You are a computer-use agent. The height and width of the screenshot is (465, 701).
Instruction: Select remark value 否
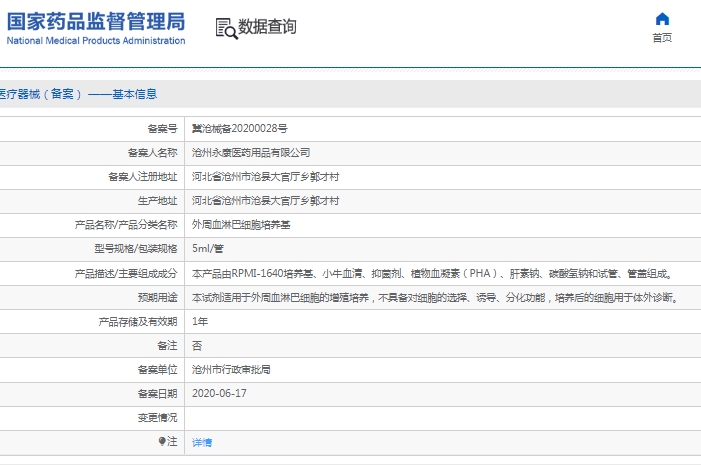click(x=197, y=346)
